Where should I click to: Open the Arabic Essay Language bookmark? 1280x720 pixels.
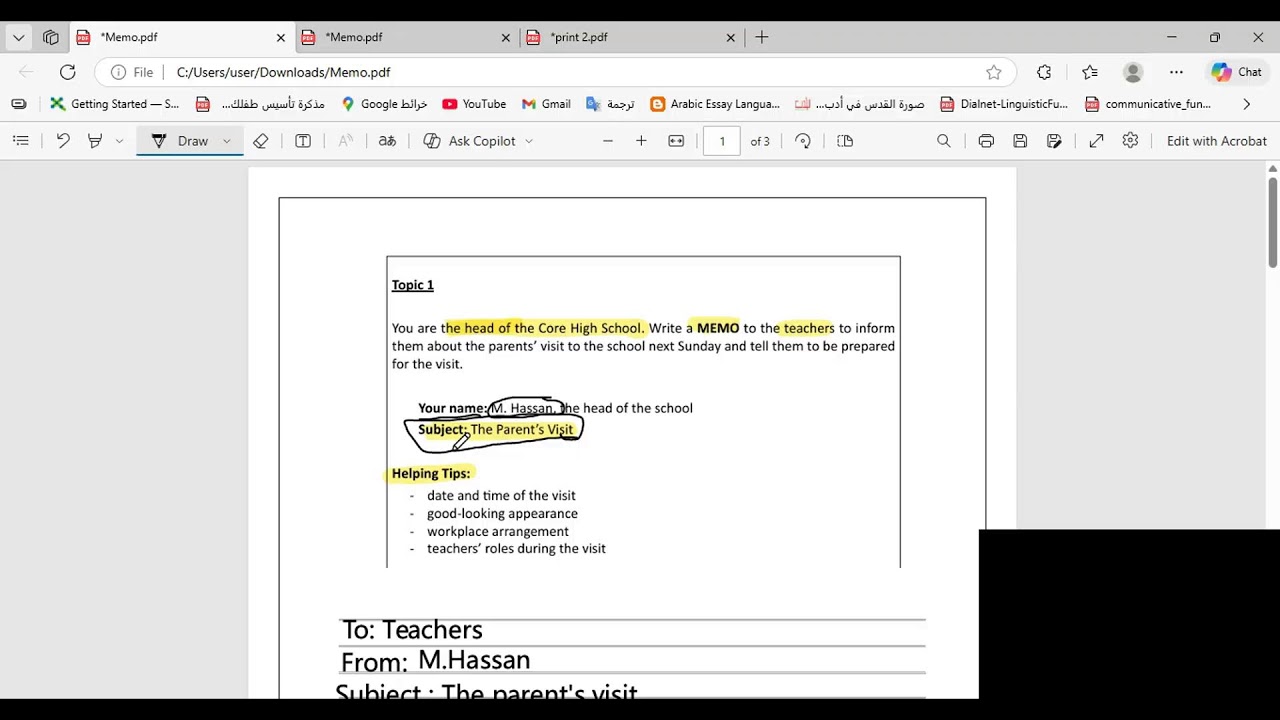(x=715, y=104)
